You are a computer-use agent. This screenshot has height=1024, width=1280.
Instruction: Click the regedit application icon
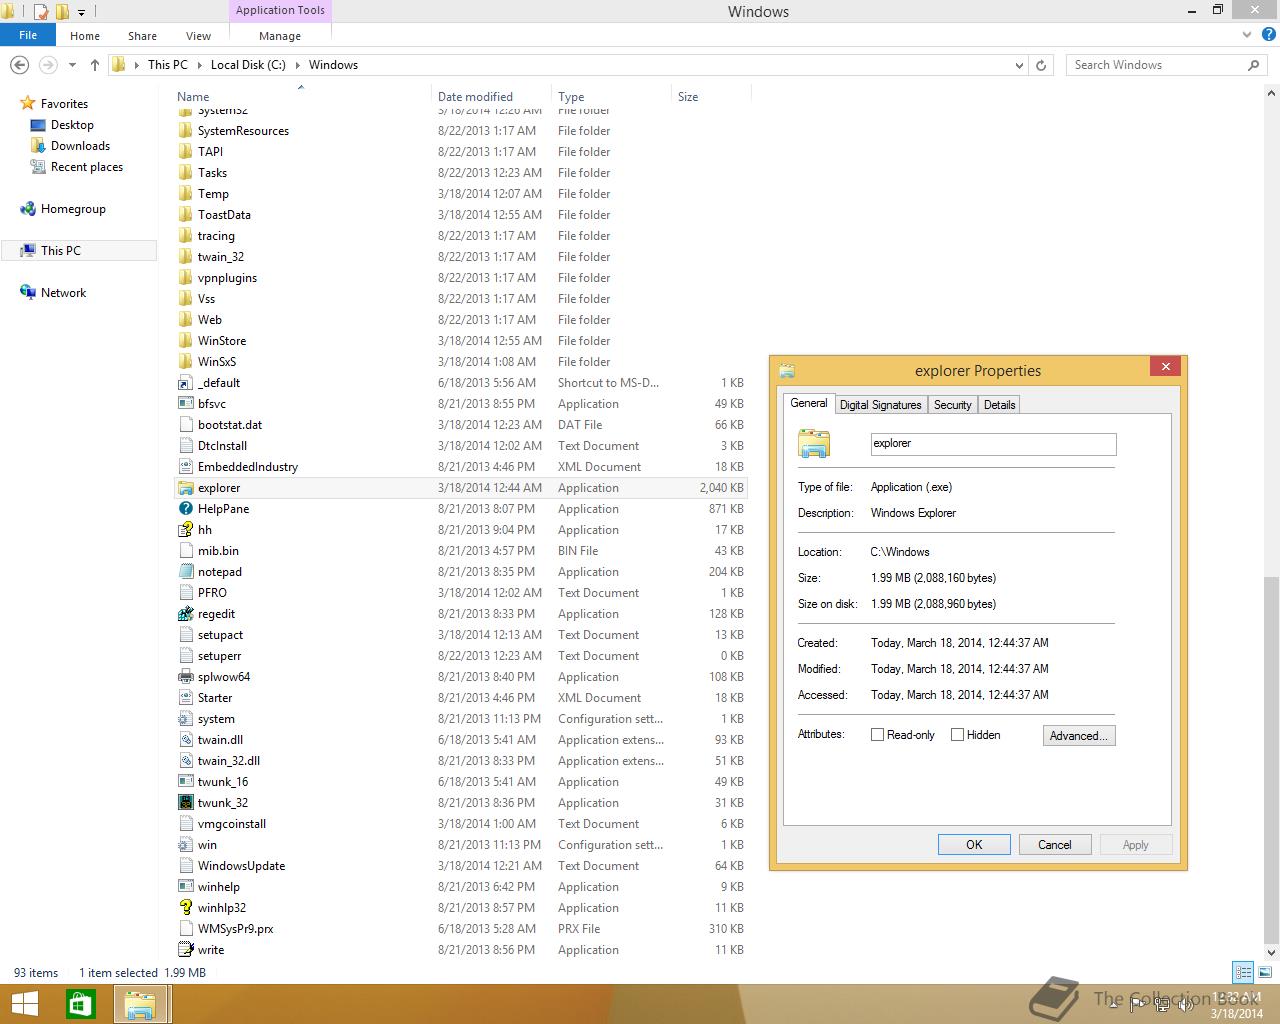(185, 614)
